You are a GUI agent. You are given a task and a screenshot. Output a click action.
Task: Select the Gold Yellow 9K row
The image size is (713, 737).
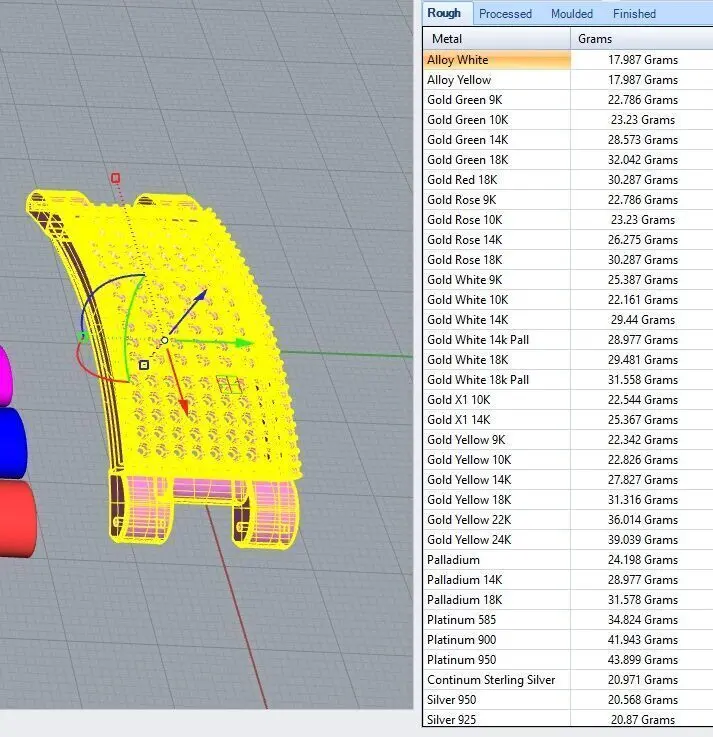pyautogui.click(x=568, y=439)
